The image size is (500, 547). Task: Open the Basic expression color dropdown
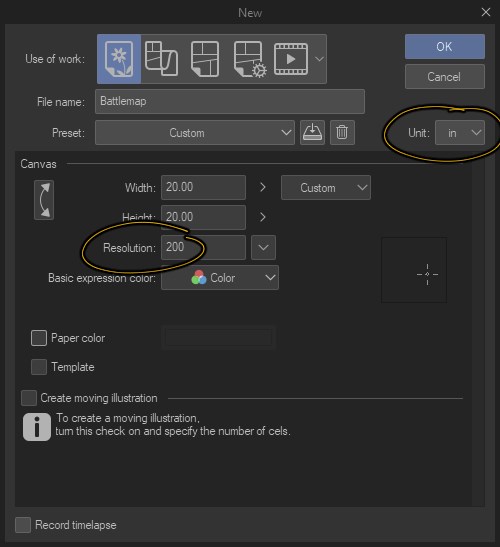pos(220,278)
